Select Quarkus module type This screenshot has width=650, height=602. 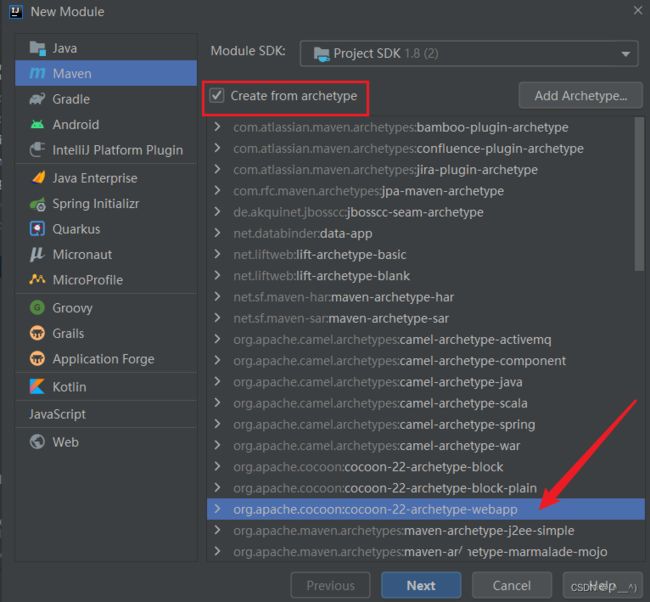(106, 229)
